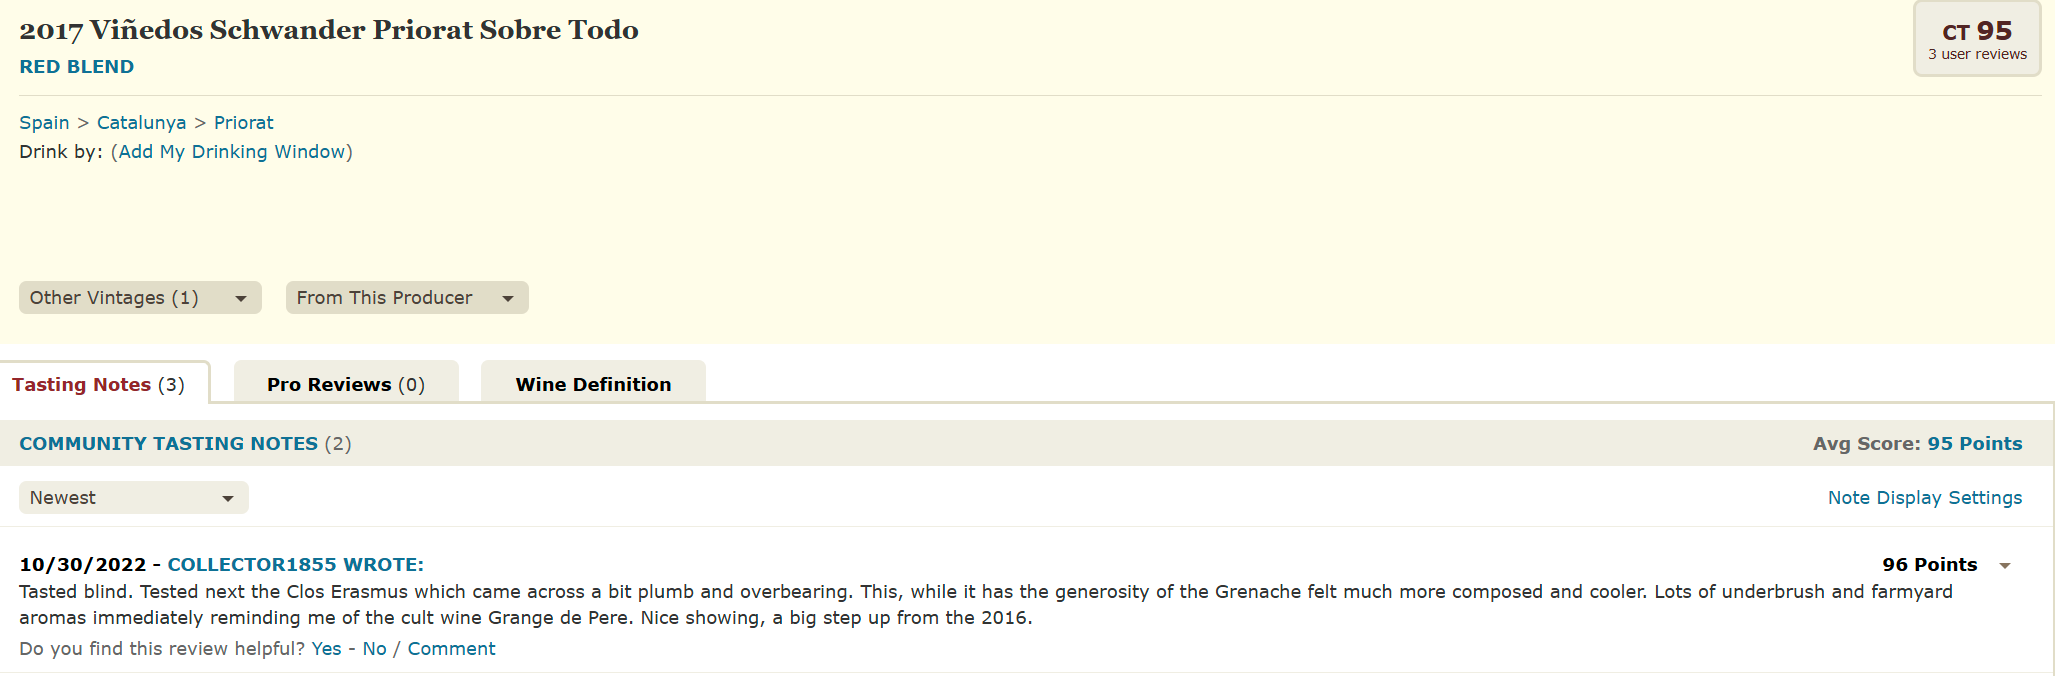Follow the Catalunya breadcrumb link
This screenshot has height=676, width=2055.
click(x=141, y=123)
